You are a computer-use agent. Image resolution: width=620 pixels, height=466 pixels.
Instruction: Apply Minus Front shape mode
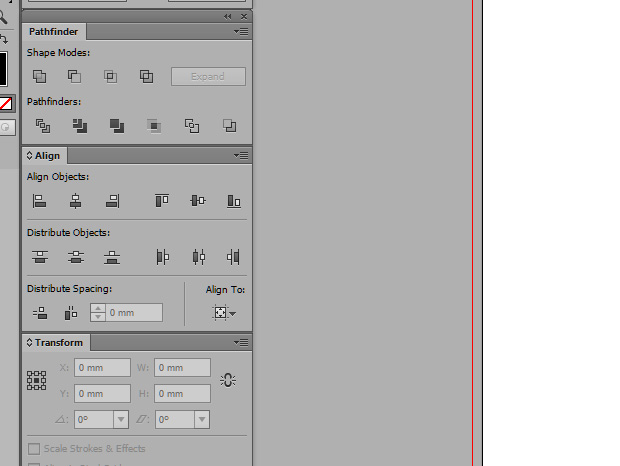74,76
